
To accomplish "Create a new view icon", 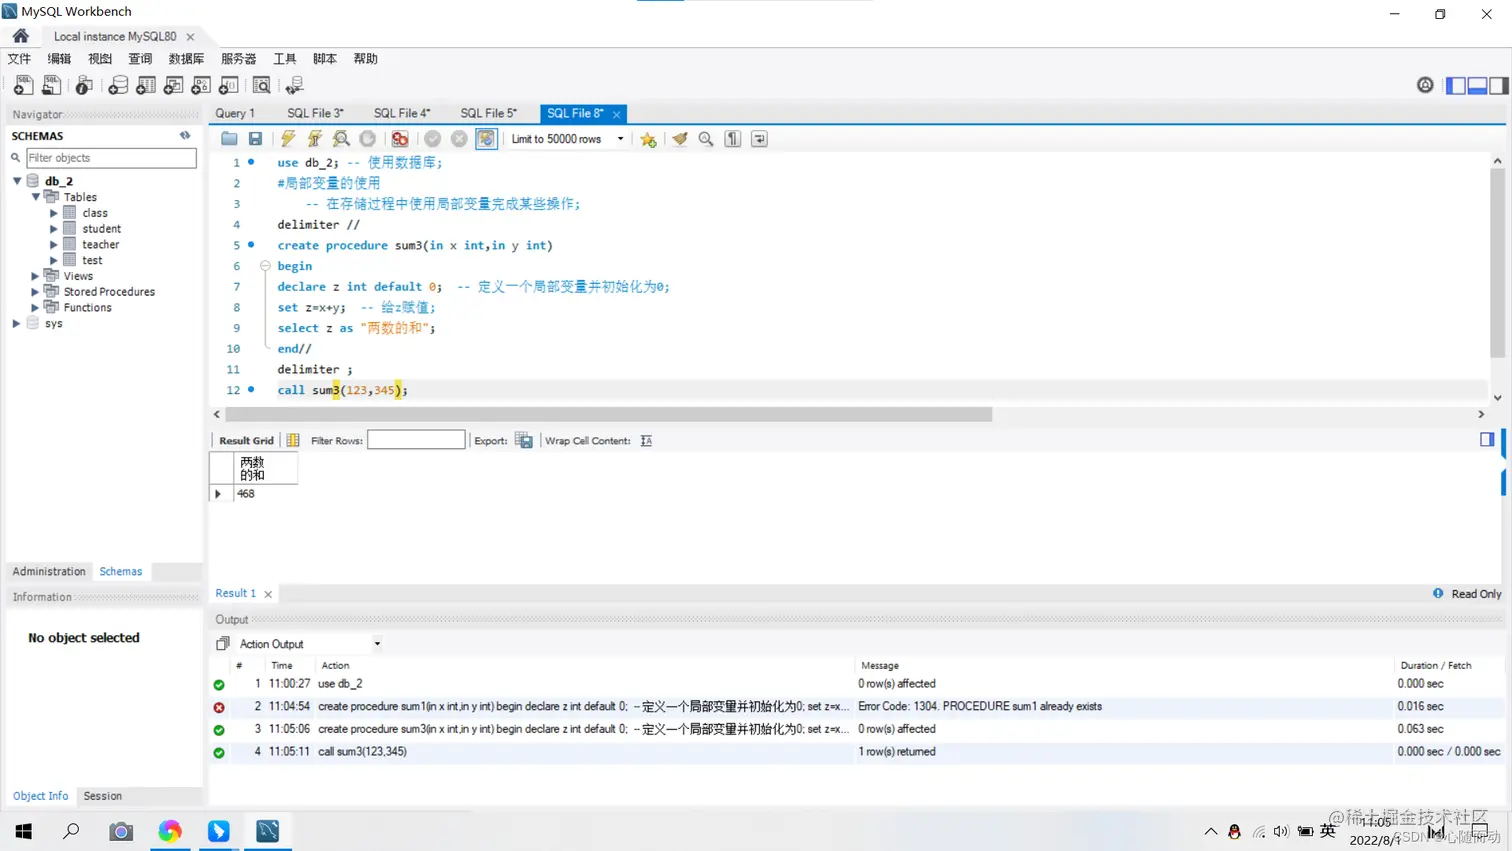I will pyautogui.click(x=173, y=85).
